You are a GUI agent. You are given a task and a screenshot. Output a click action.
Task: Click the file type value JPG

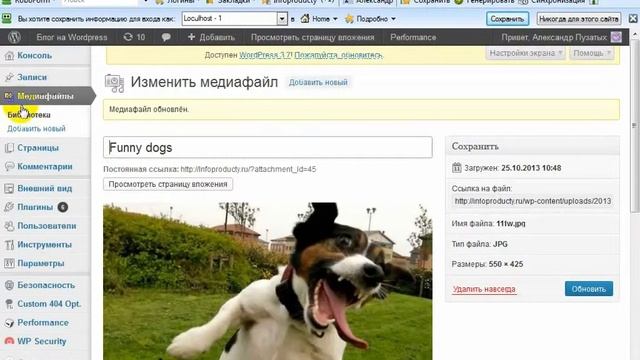pyautogui.click(x=500, y=244)
